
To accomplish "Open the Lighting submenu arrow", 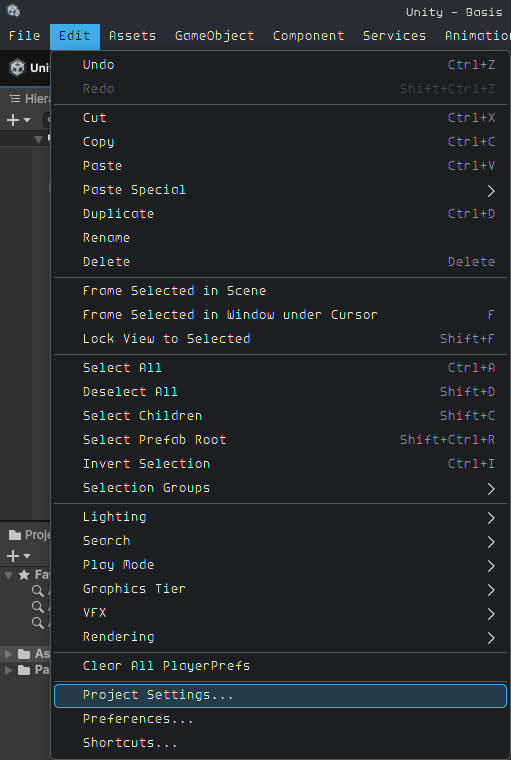I will 491,518.
